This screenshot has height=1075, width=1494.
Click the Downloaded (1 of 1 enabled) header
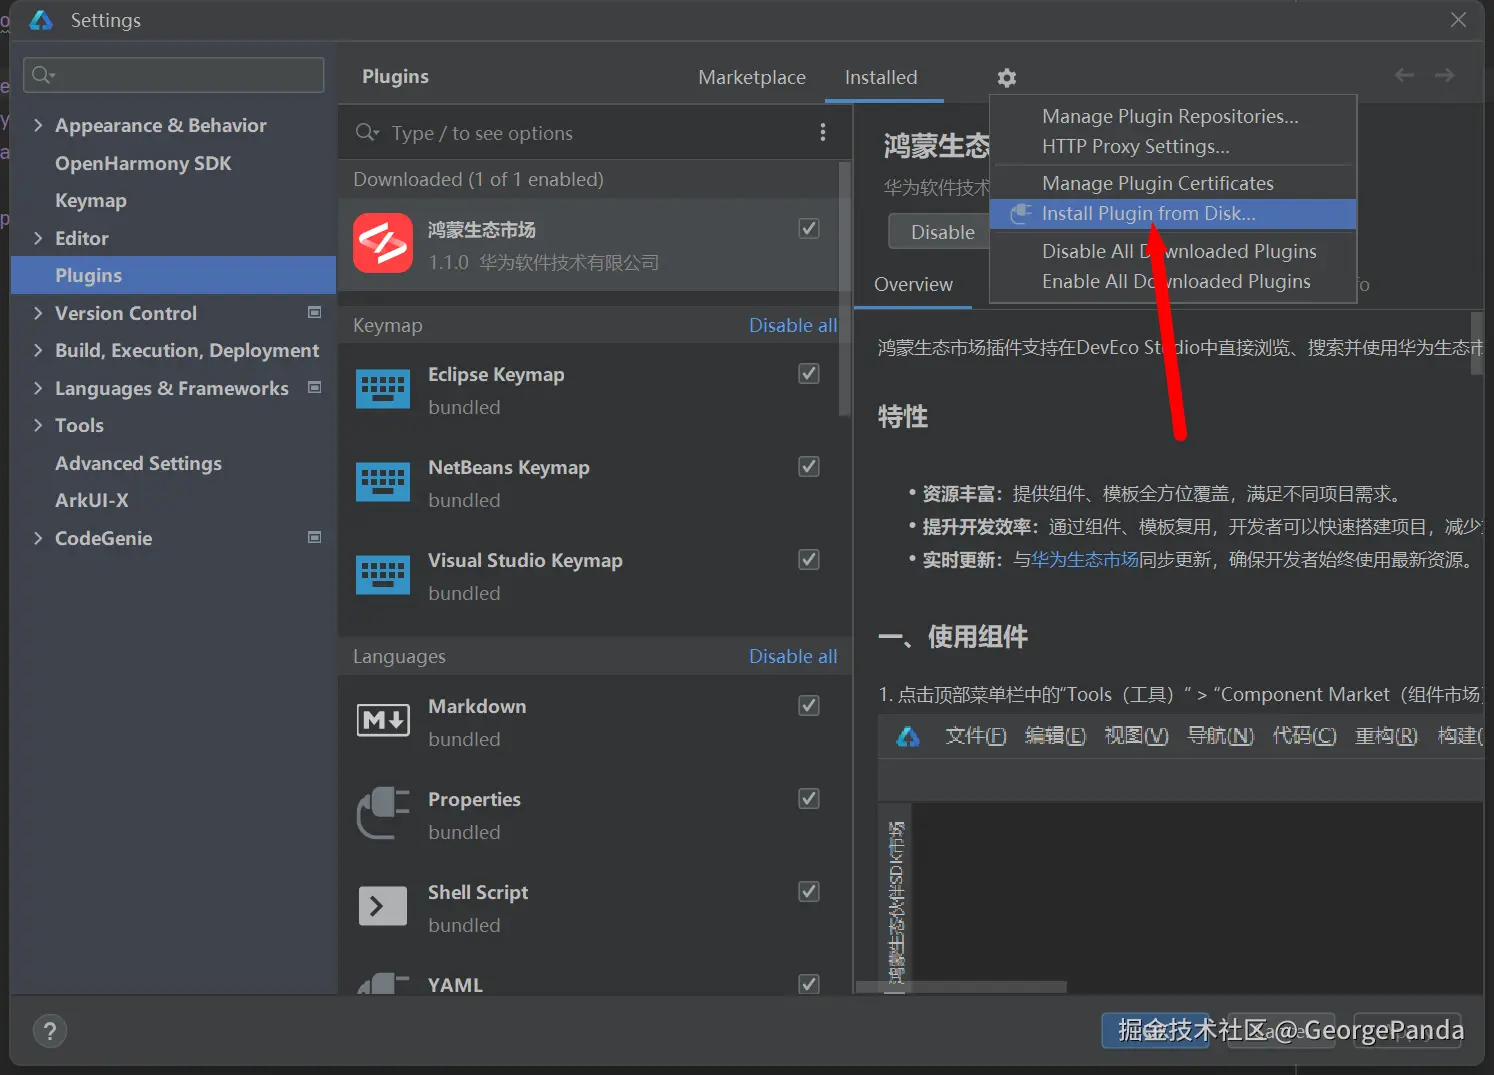click(478, 179)
